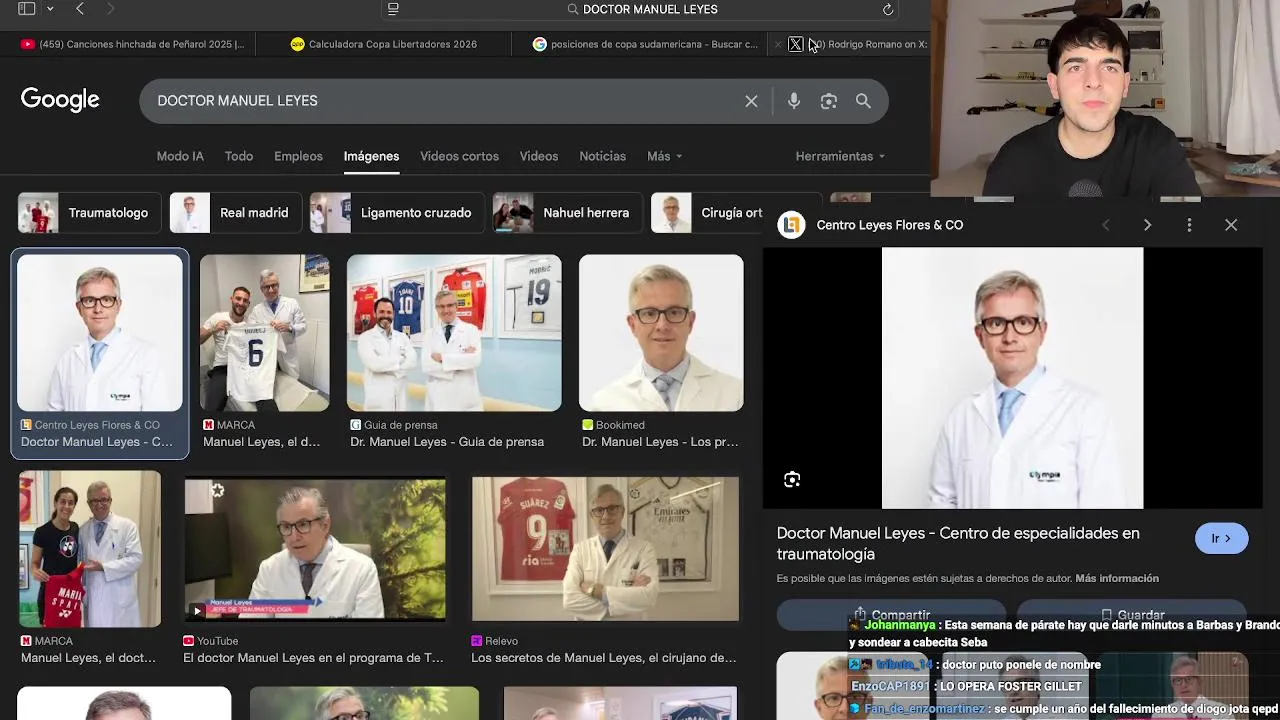Viewport: 1280px width, 720px height.
Task: Clear the search box with X icon
Action: (751, 101)
